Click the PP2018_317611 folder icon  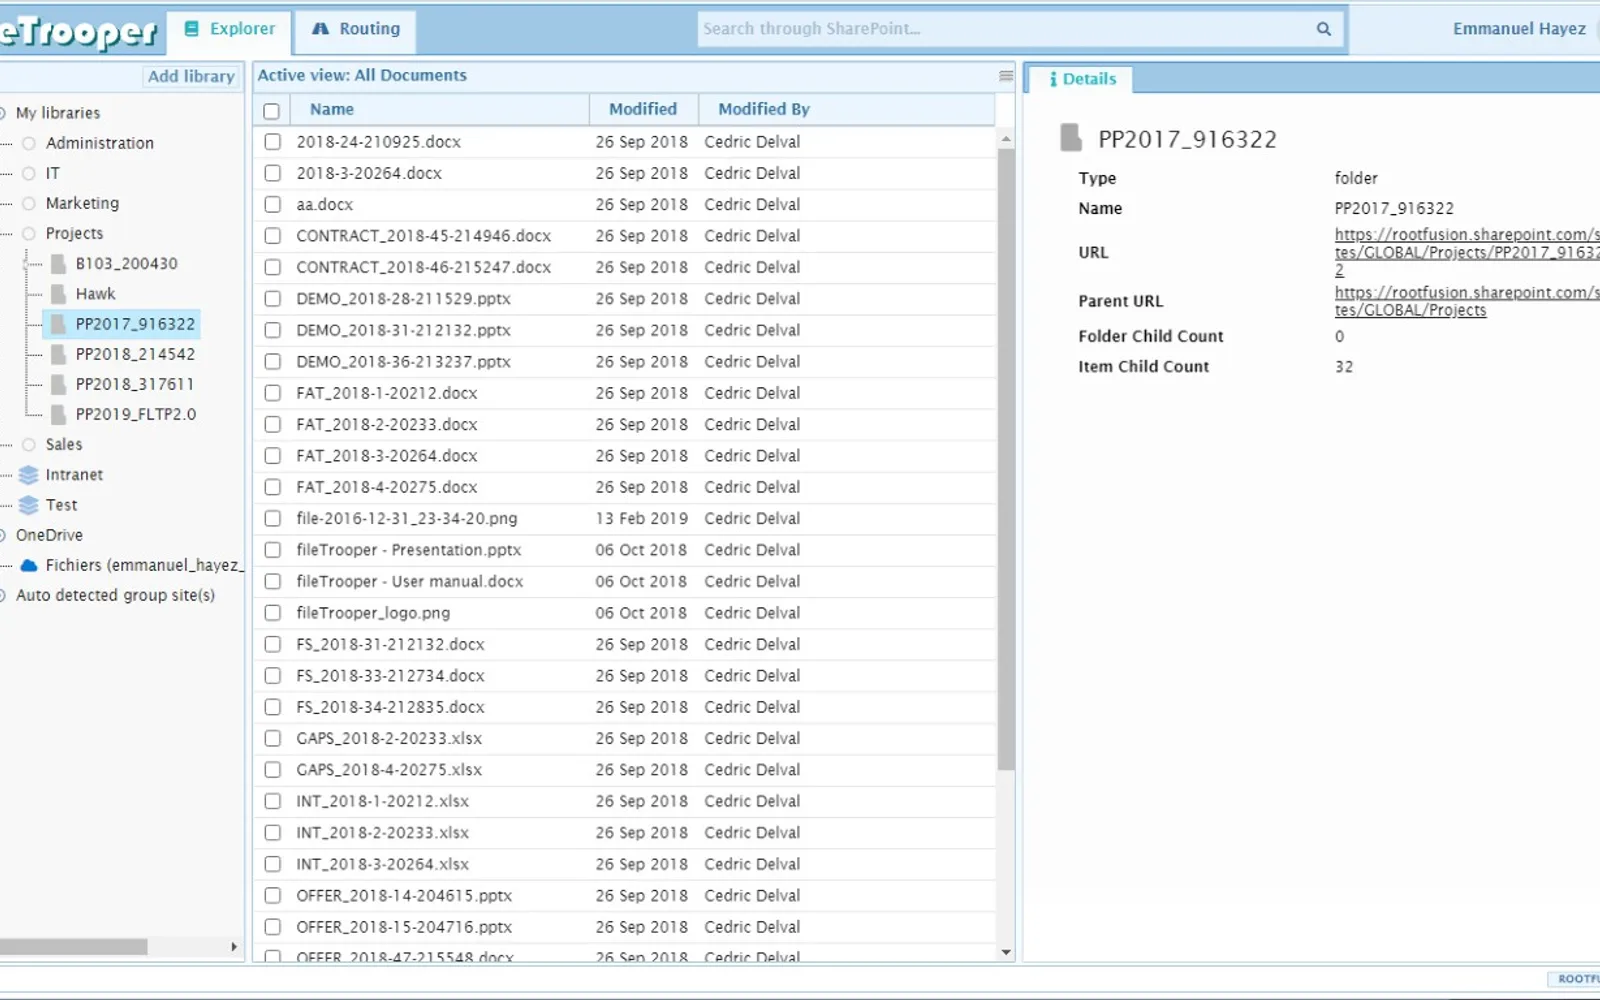click(x=59, y=384)
